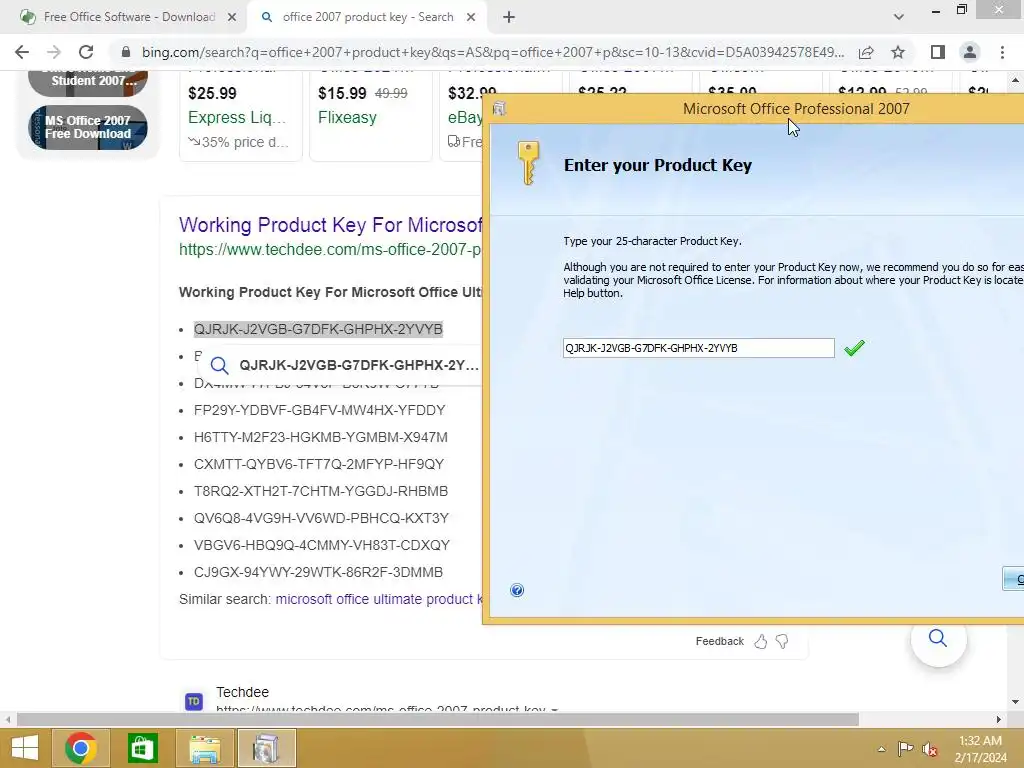The height and width of the screenshot is (768, 1024).
Task: Open the Flixeasy seller link
Action: click(347, 118)
